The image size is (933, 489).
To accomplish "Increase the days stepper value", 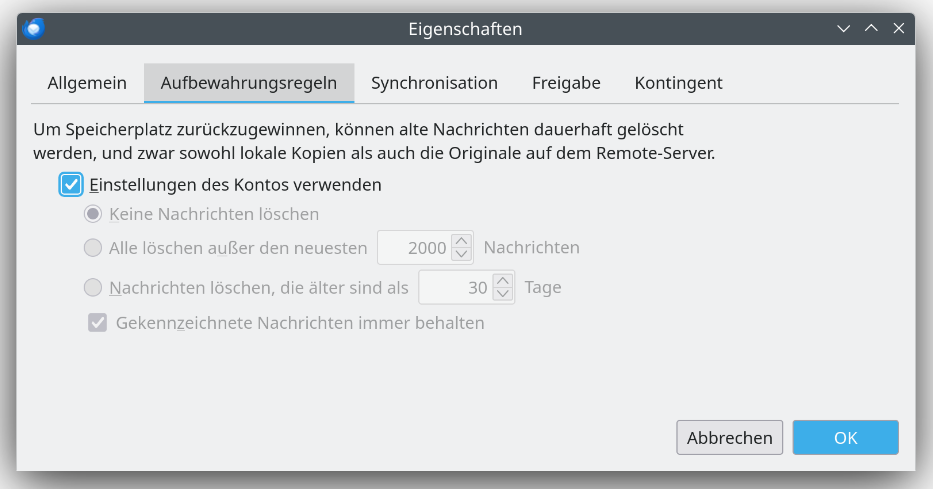I will coord(503,281).
